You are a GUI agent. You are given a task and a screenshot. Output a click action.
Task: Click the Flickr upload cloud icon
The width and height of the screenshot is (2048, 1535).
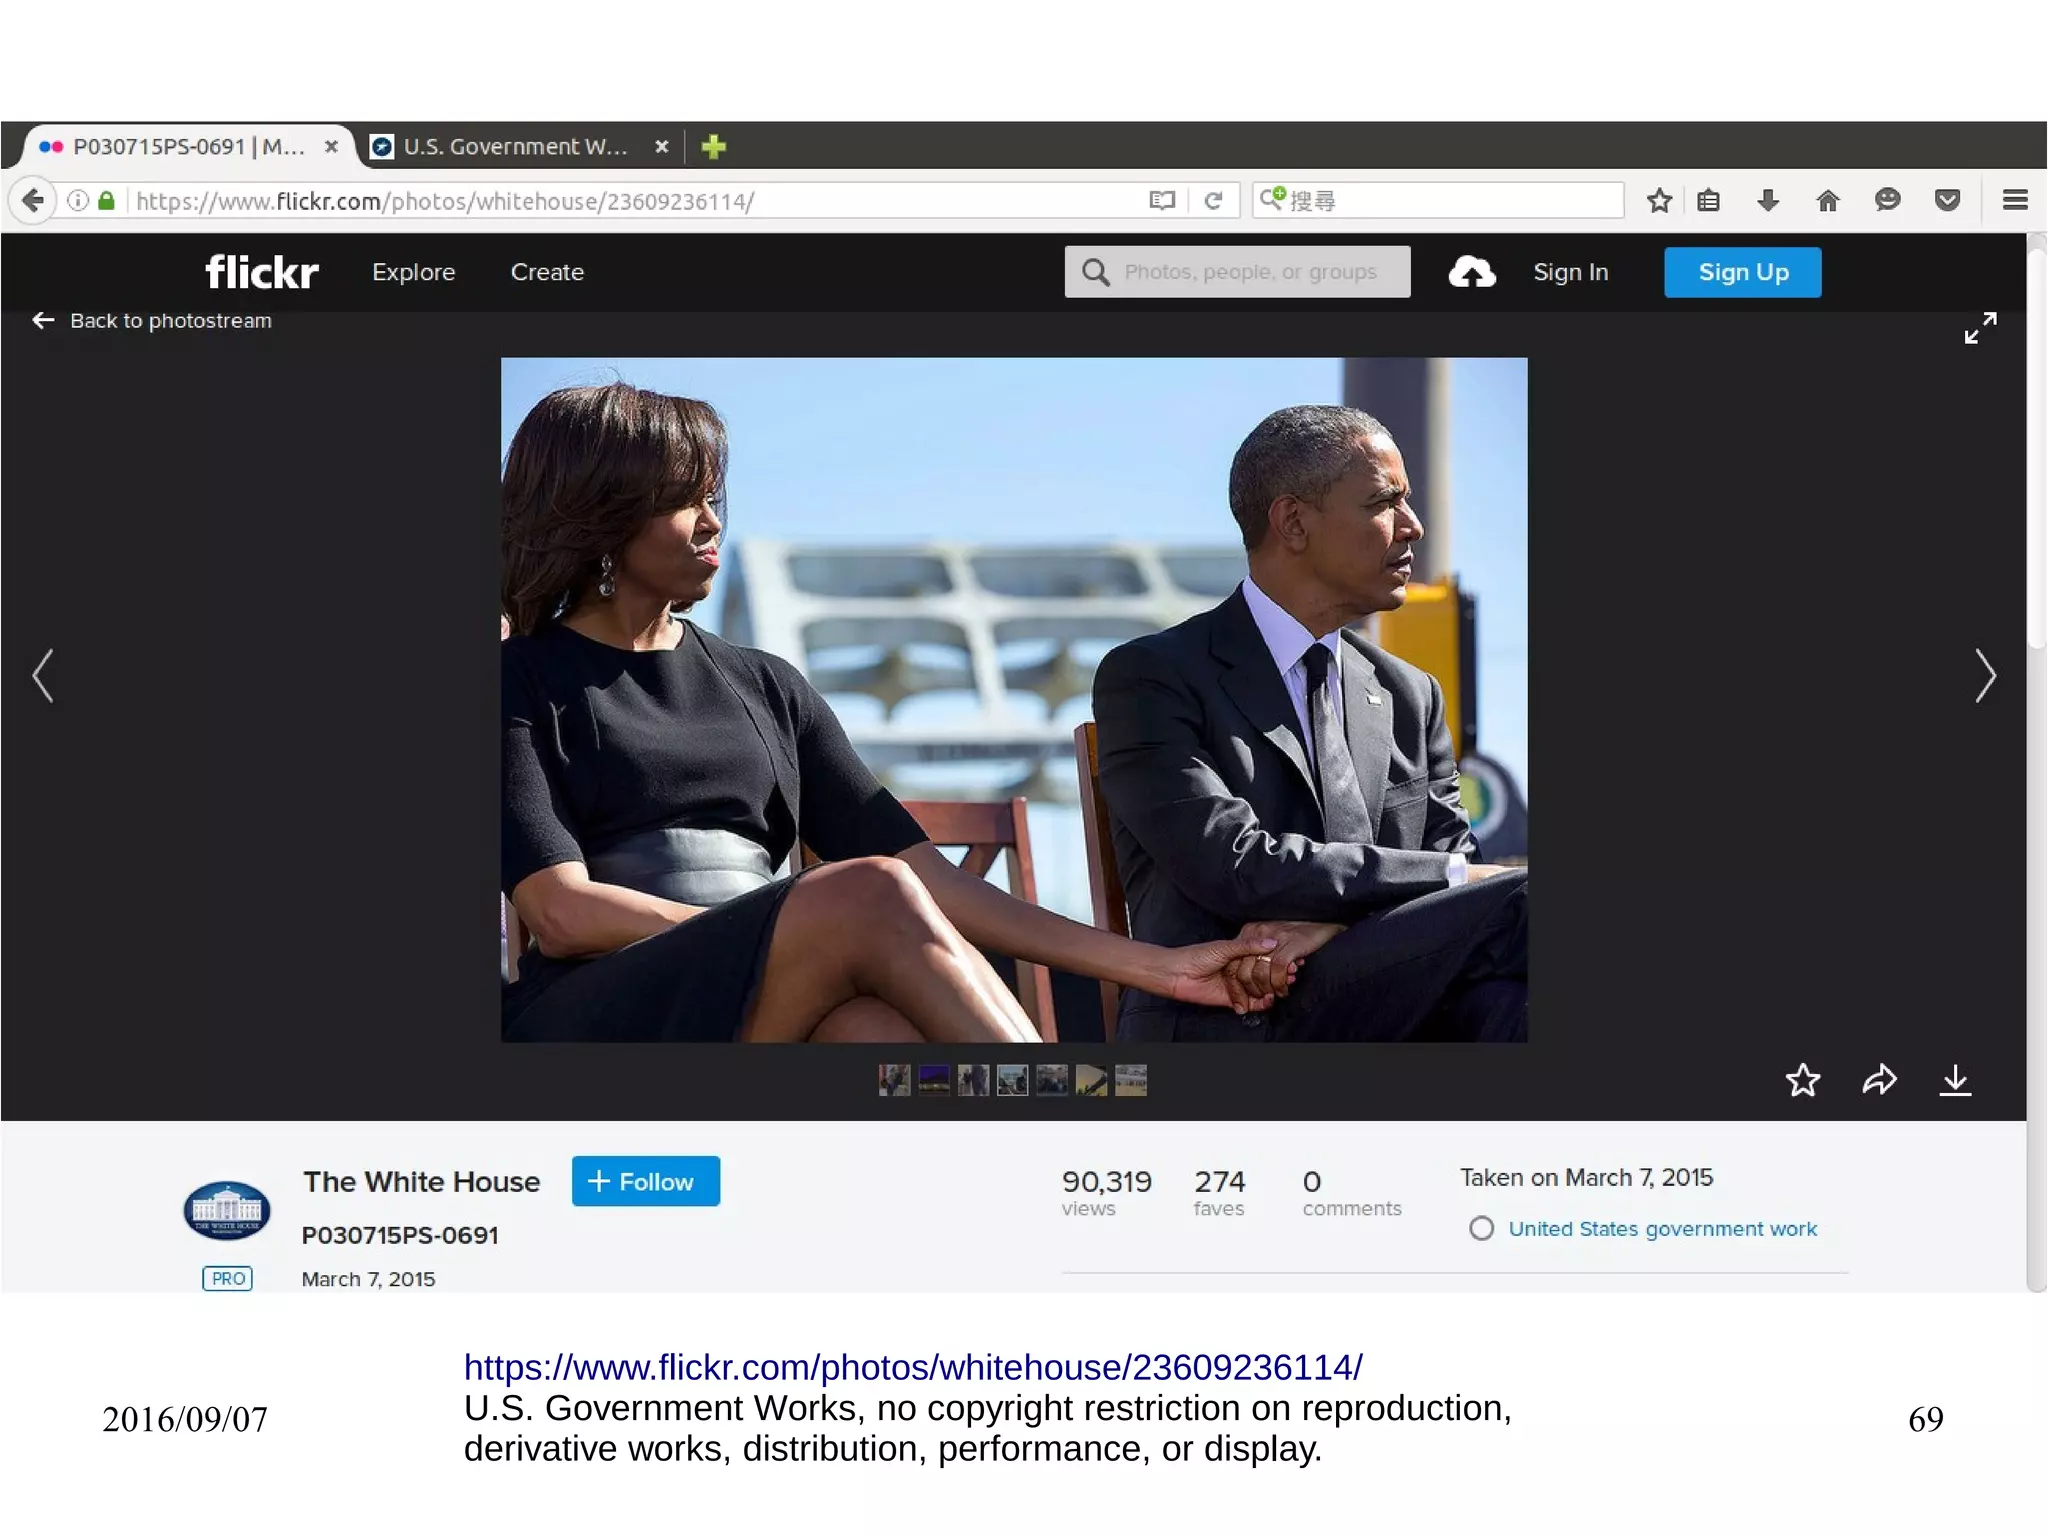pos(1472,272)
